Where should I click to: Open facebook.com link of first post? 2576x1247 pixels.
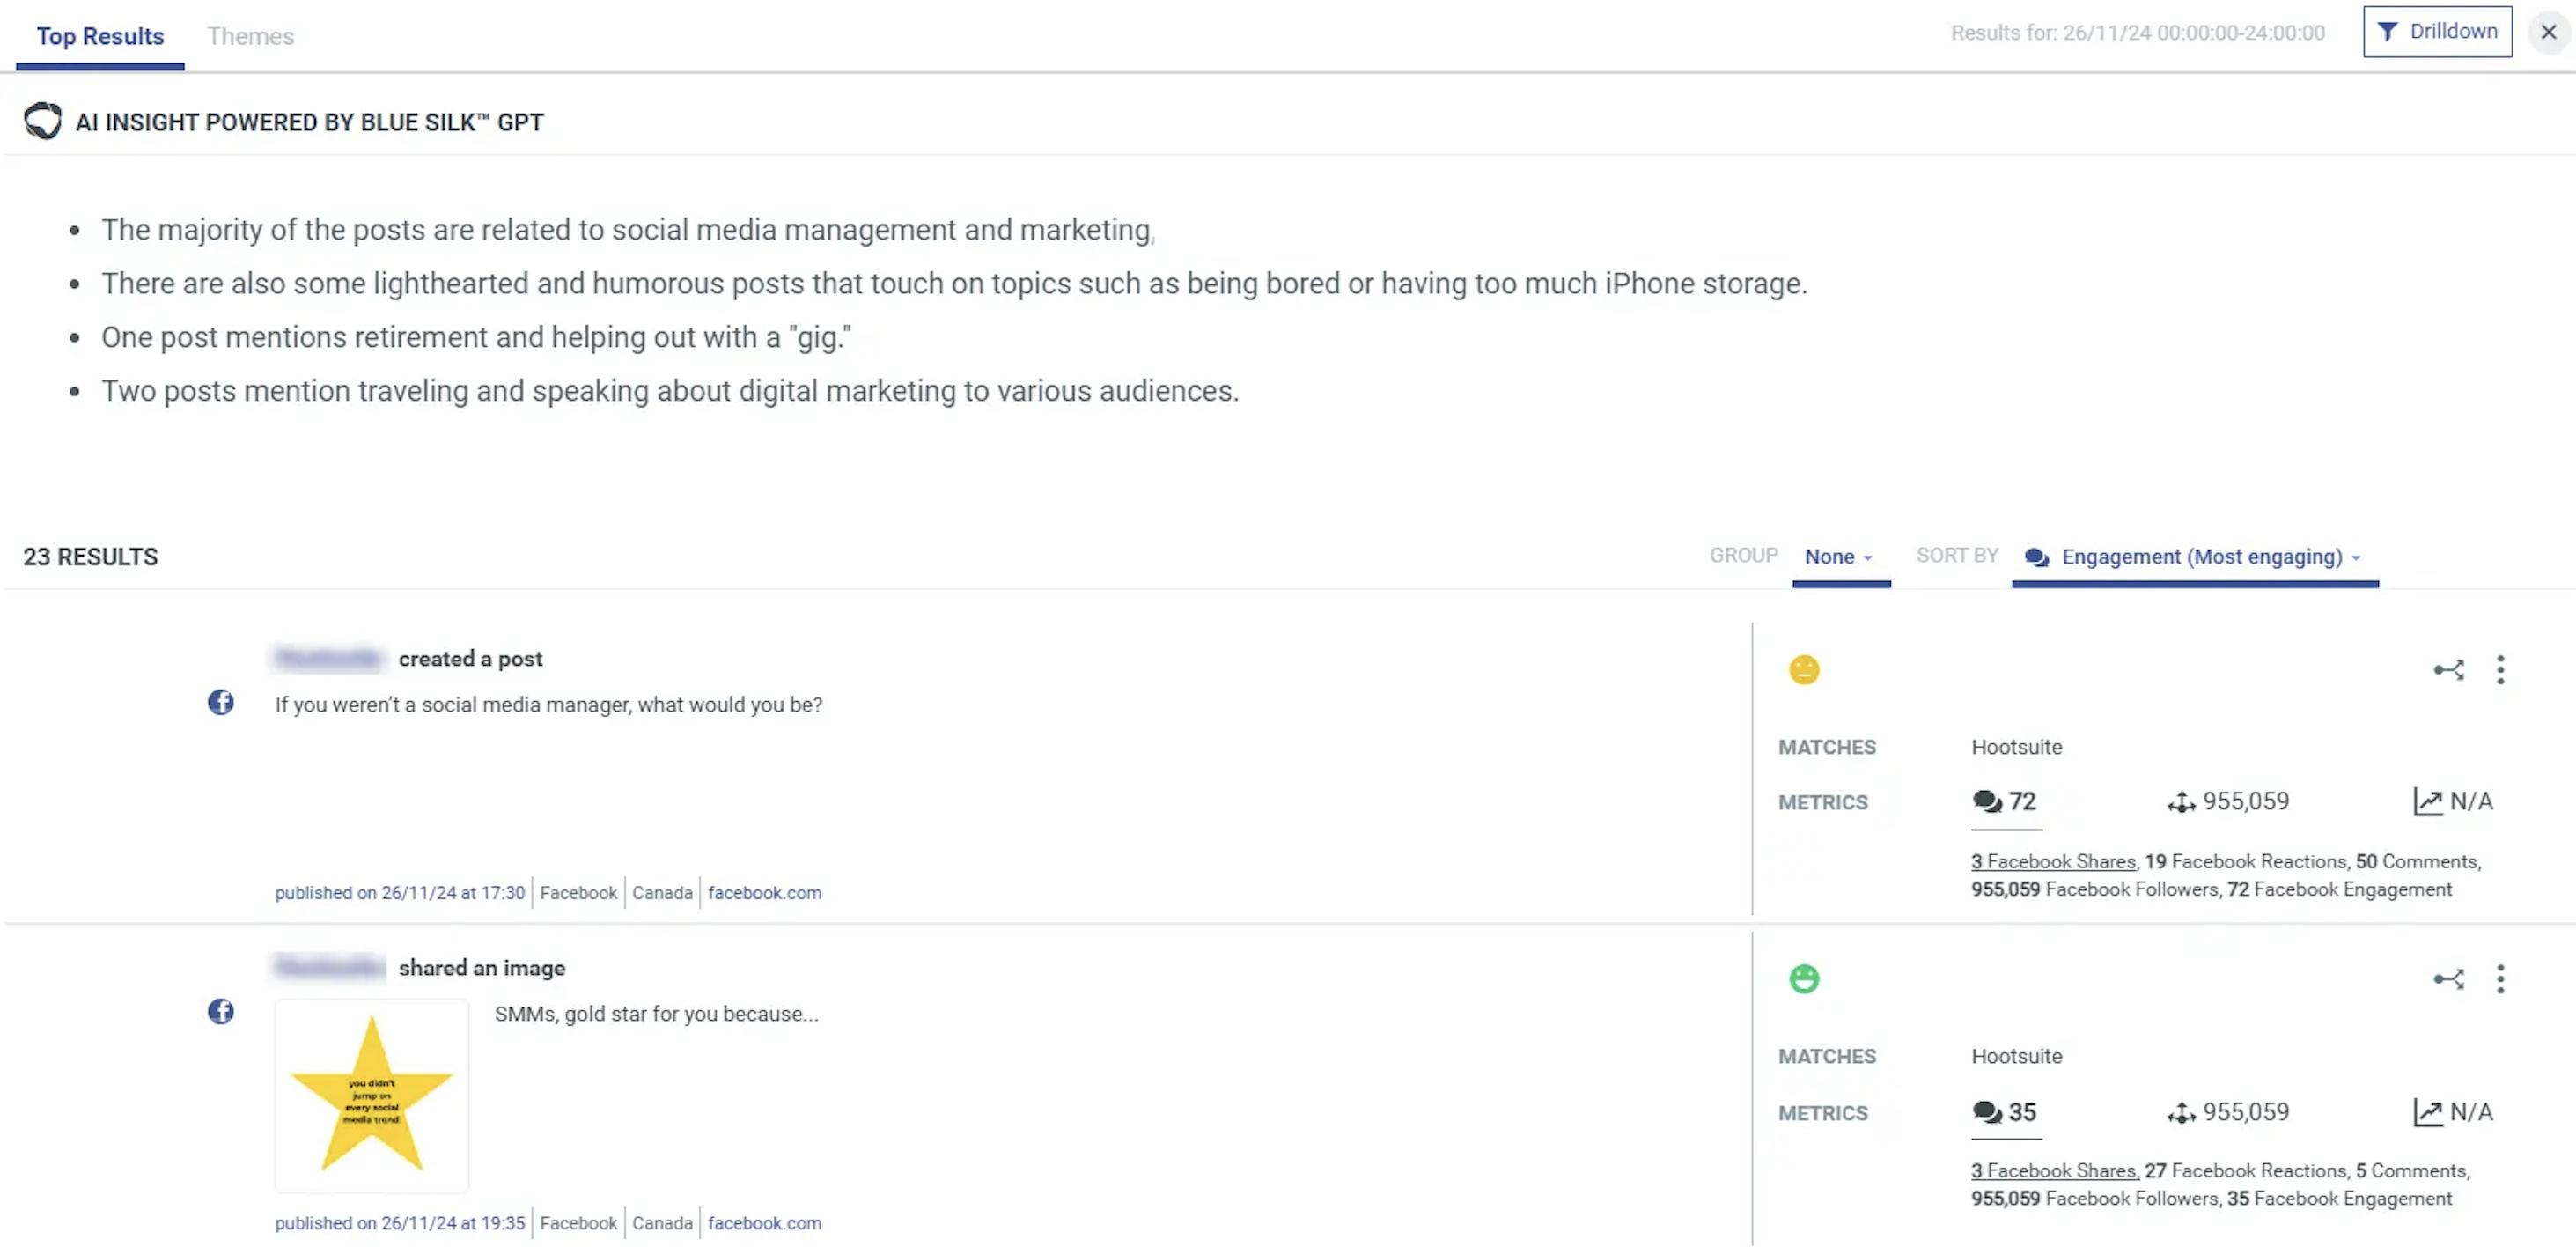764,892
